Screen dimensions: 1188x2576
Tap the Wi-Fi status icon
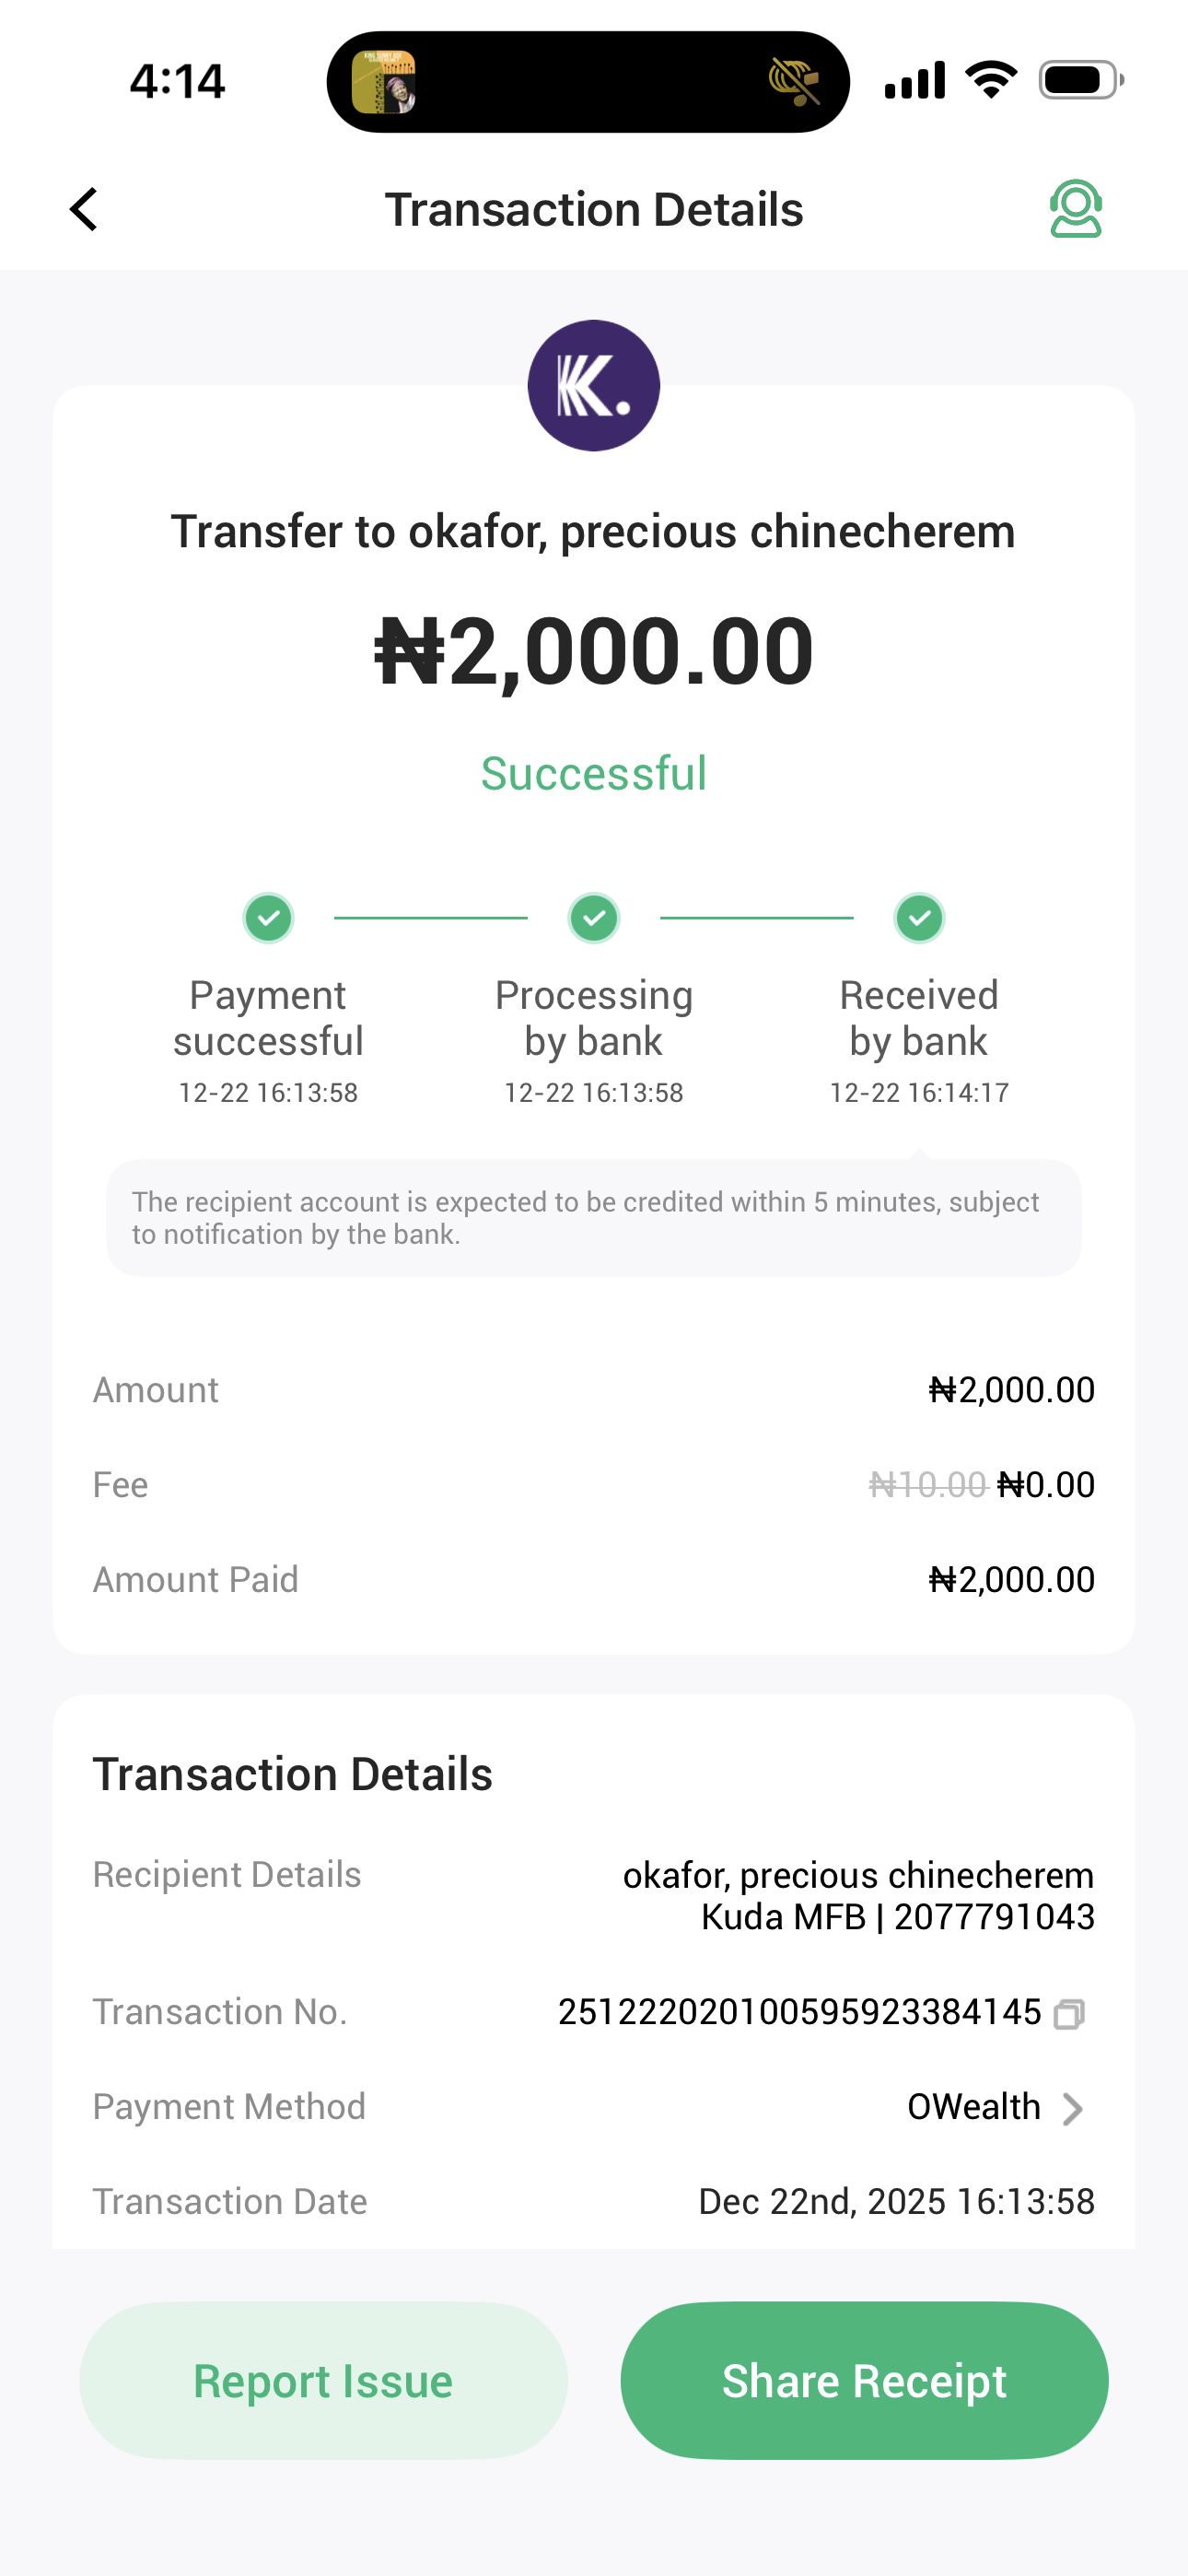[990, 80]
